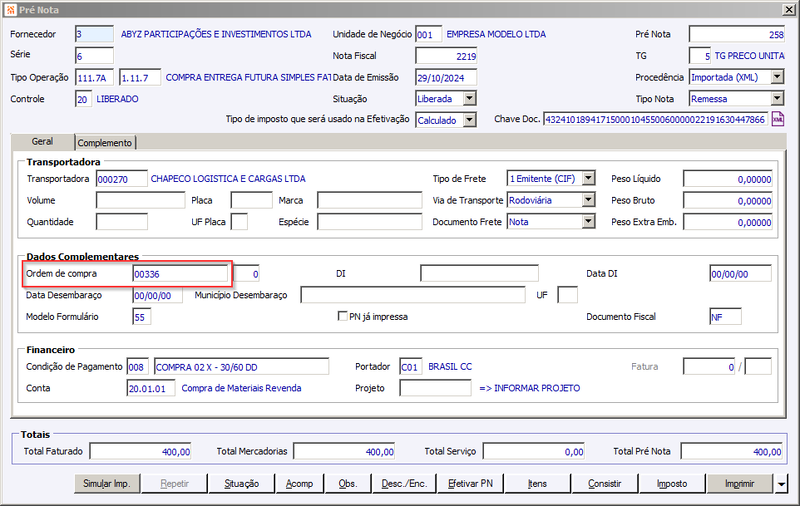Click the Simular Imp. button

[107, 484]
